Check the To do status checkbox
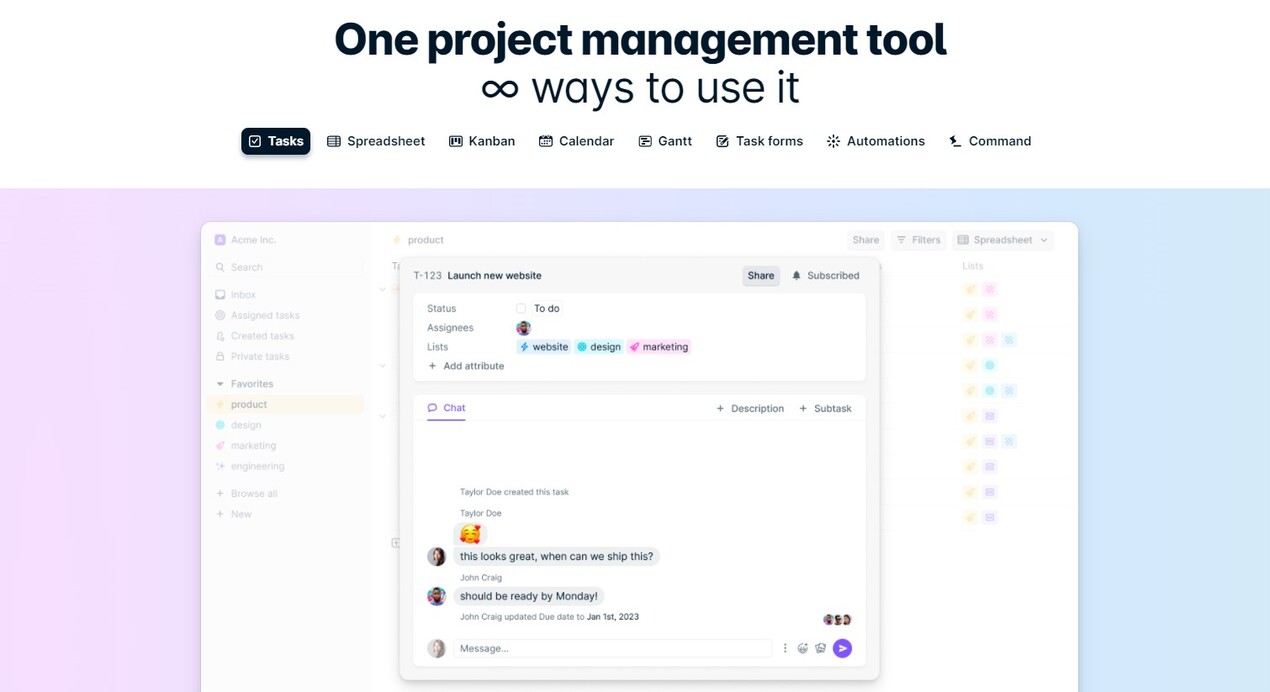The image size is (1270, 692). 521,309
